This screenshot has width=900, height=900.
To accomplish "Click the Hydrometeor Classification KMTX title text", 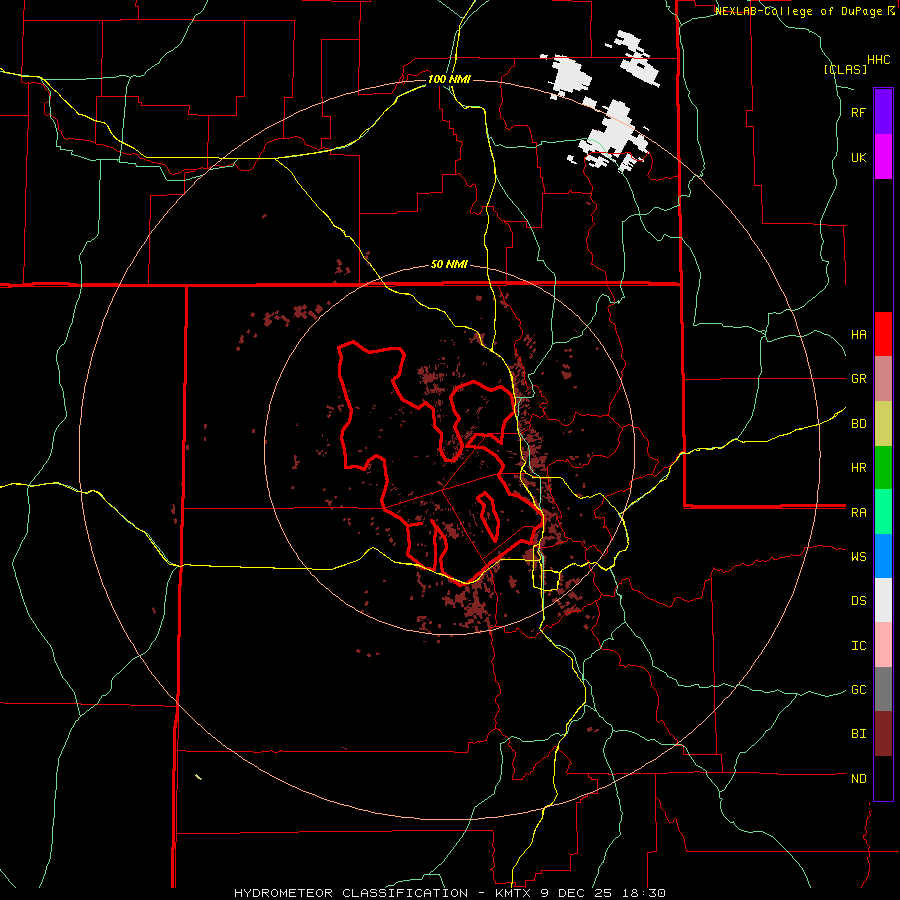I will tap(450, 893).
